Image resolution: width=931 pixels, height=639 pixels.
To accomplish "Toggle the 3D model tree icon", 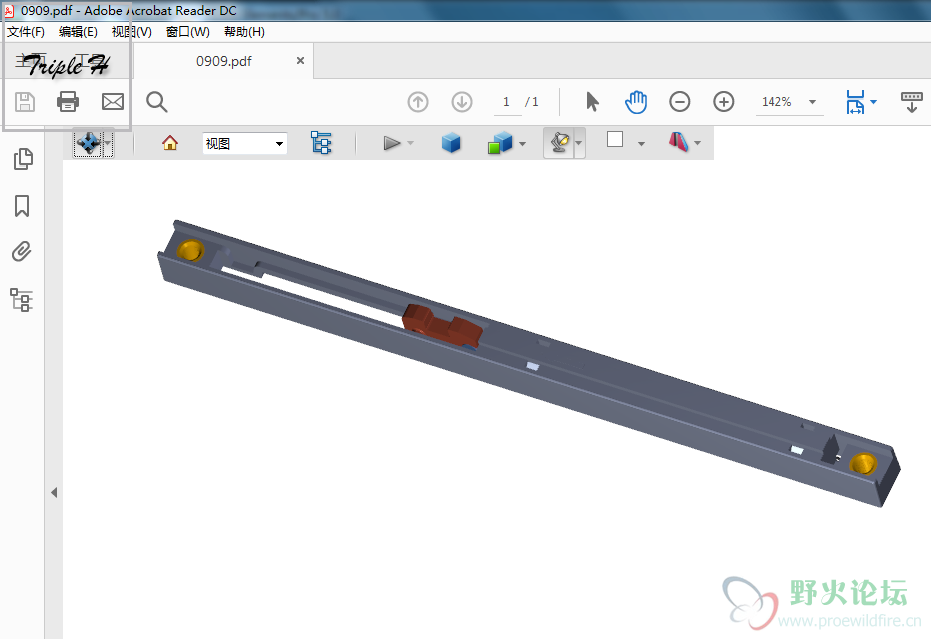I will click(x=321, y=143).
